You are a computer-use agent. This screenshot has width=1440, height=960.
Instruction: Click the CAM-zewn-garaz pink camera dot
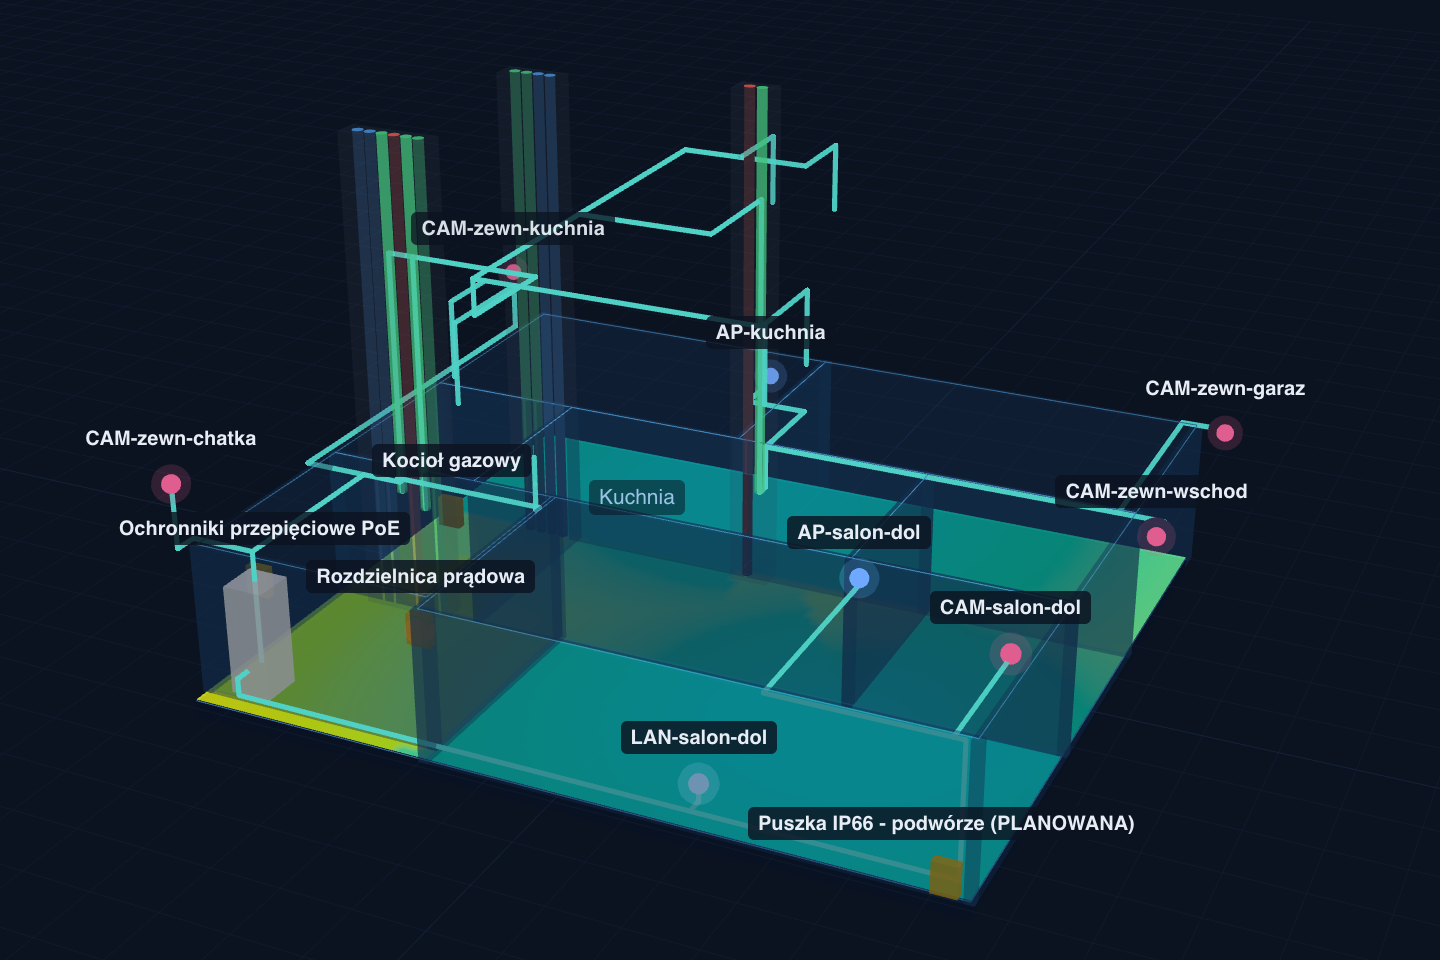pyautogui.click(x=1225, y=433)
